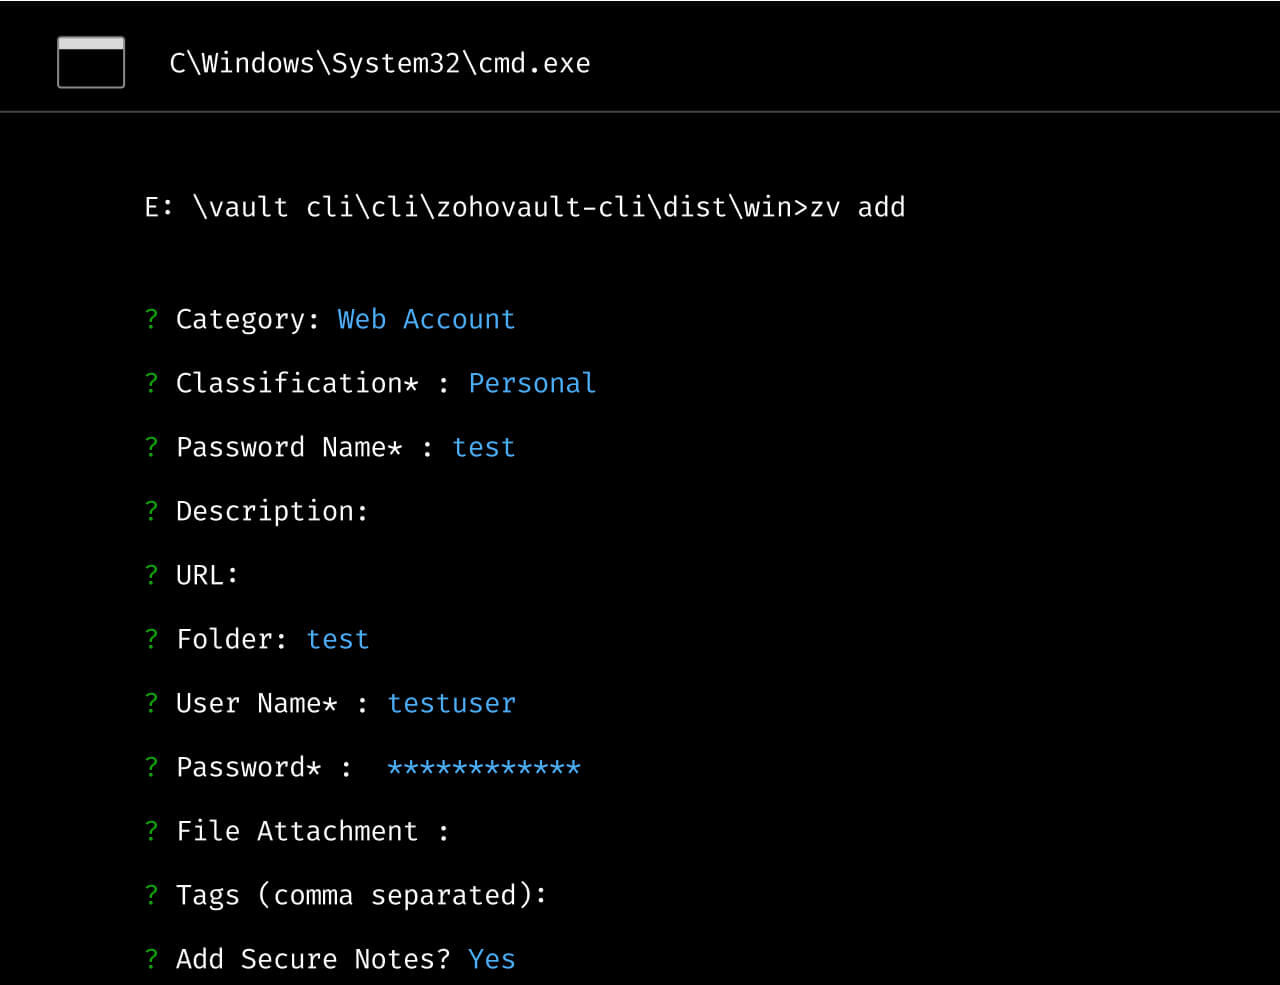Click the empty Description input area
This screenshot has height=985, width=1280.
[x=400, y=511]
